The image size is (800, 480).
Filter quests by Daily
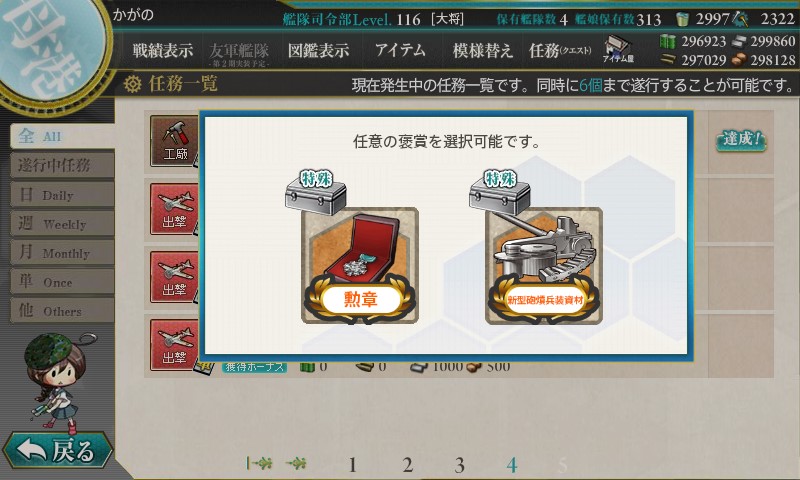click(62, 195)
